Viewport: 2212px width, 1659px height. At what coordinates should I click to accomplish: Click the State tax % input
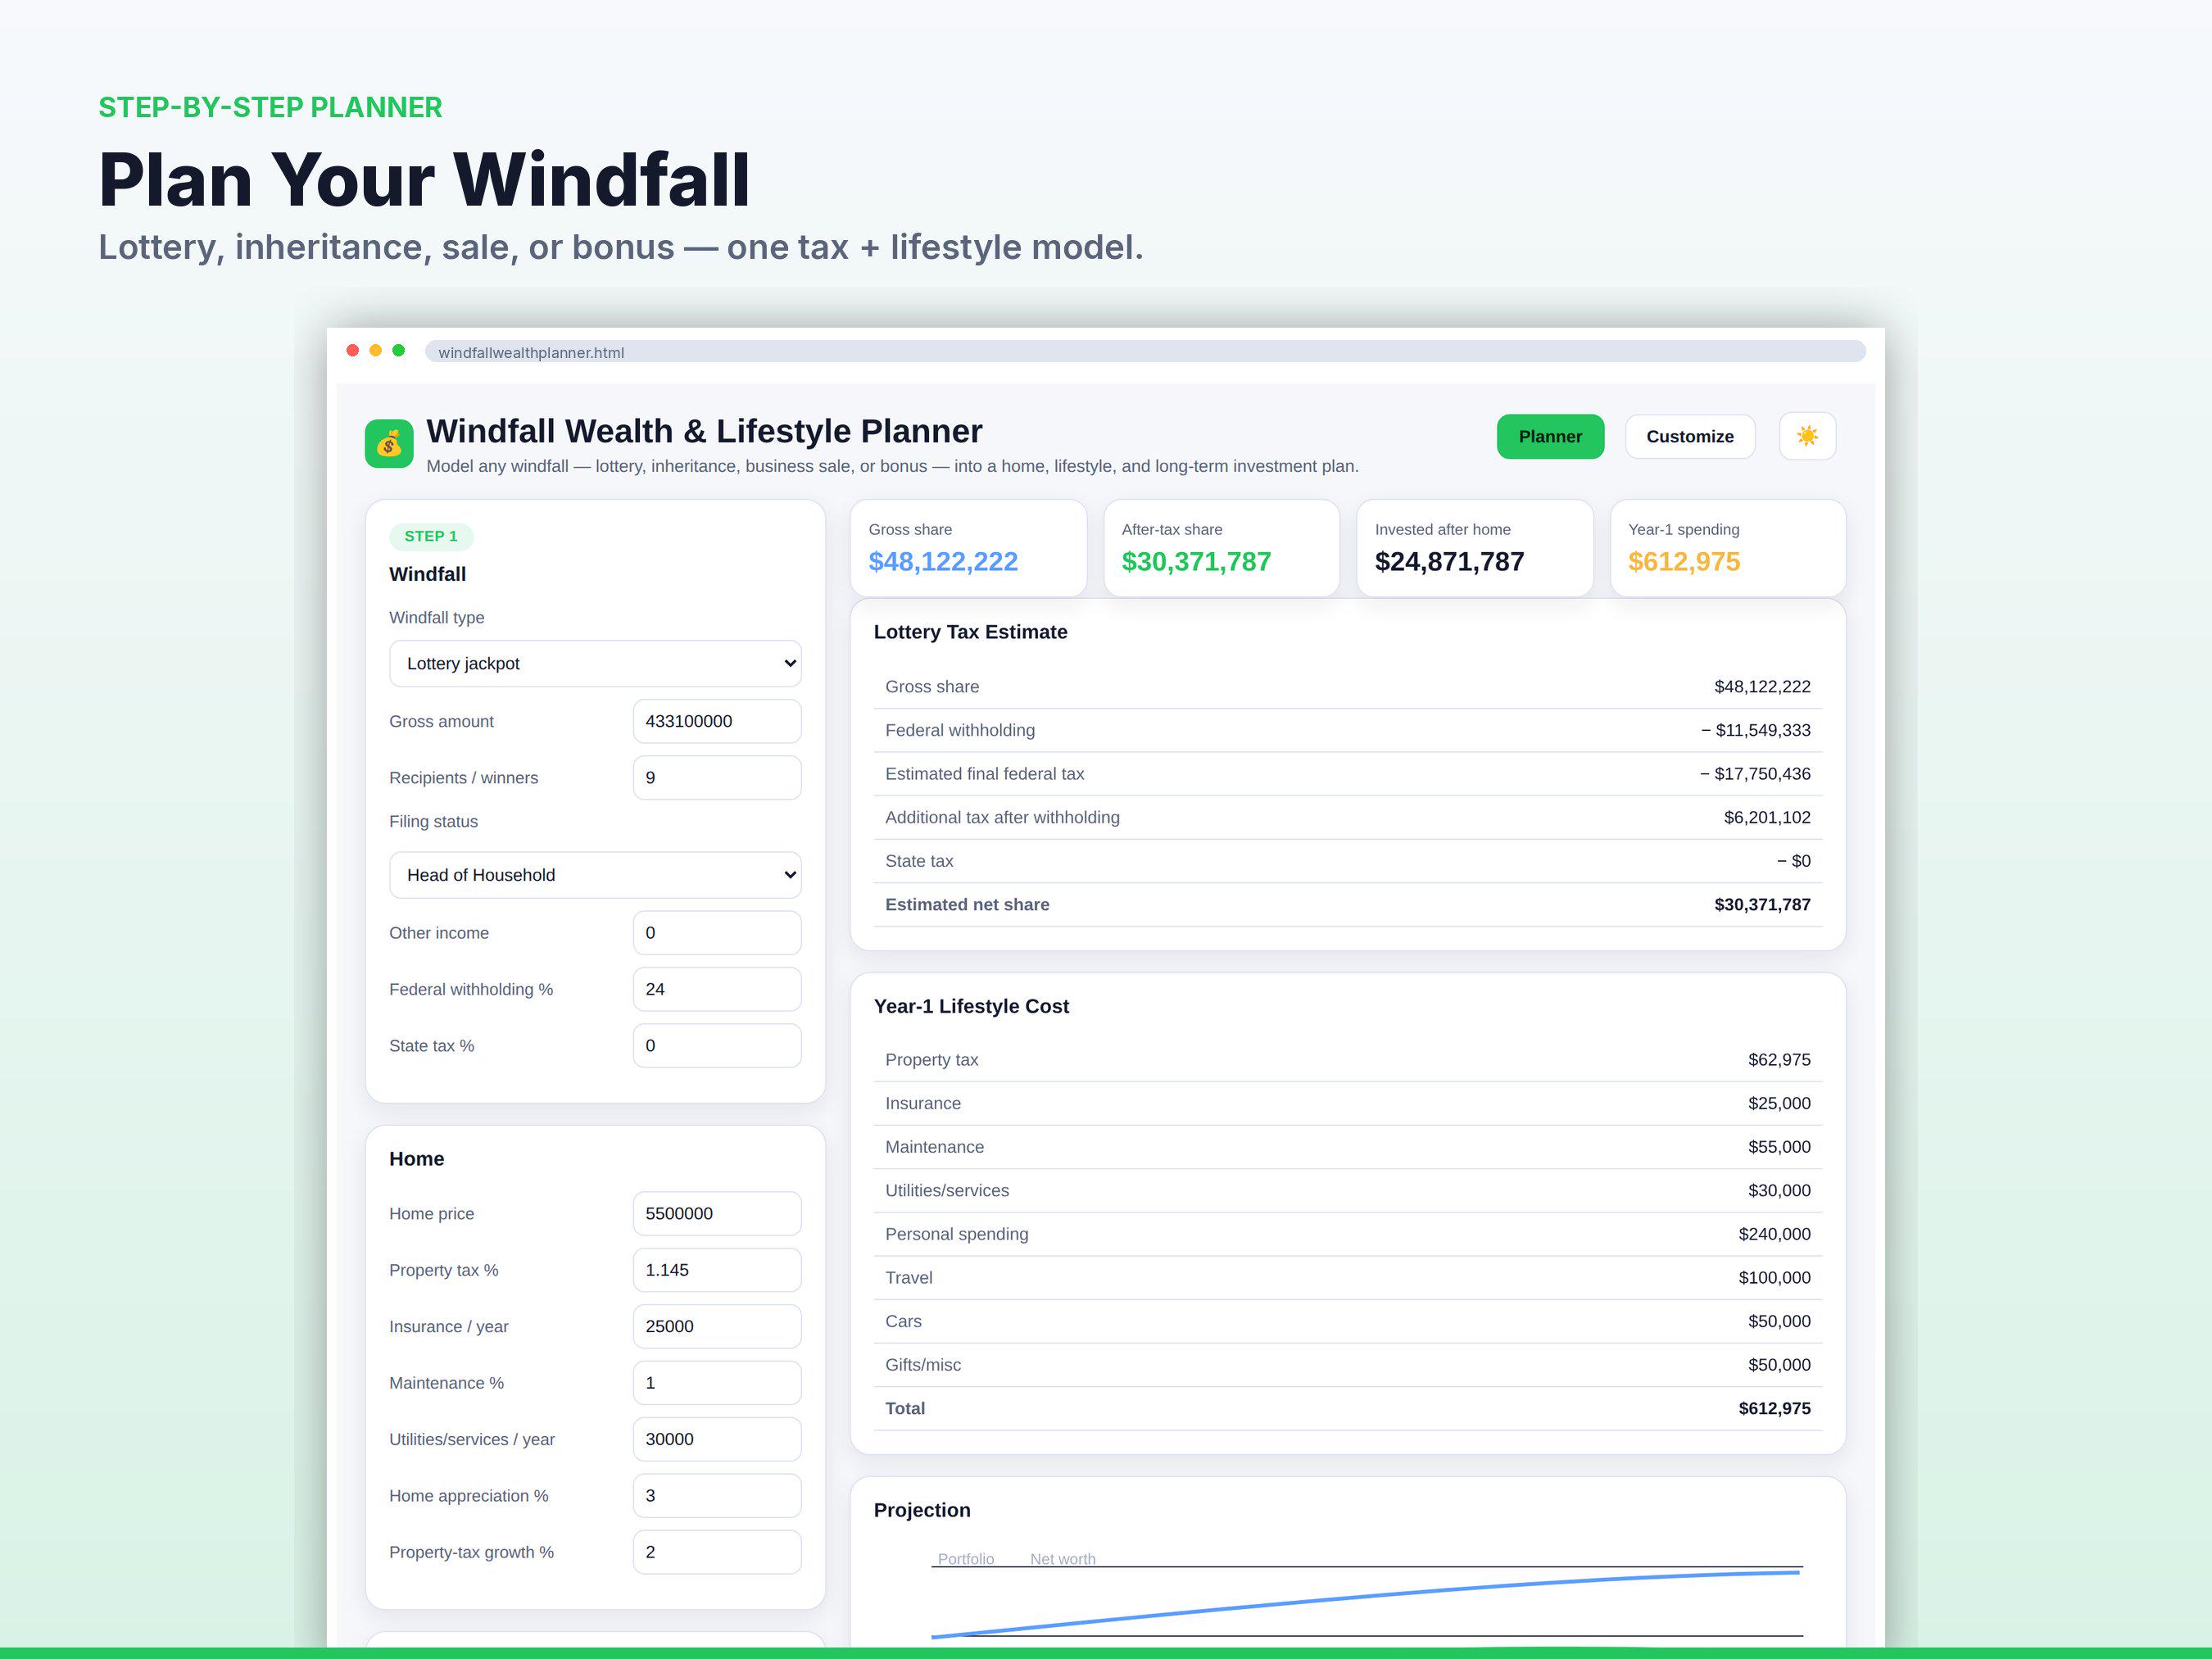click(717, 1045)
